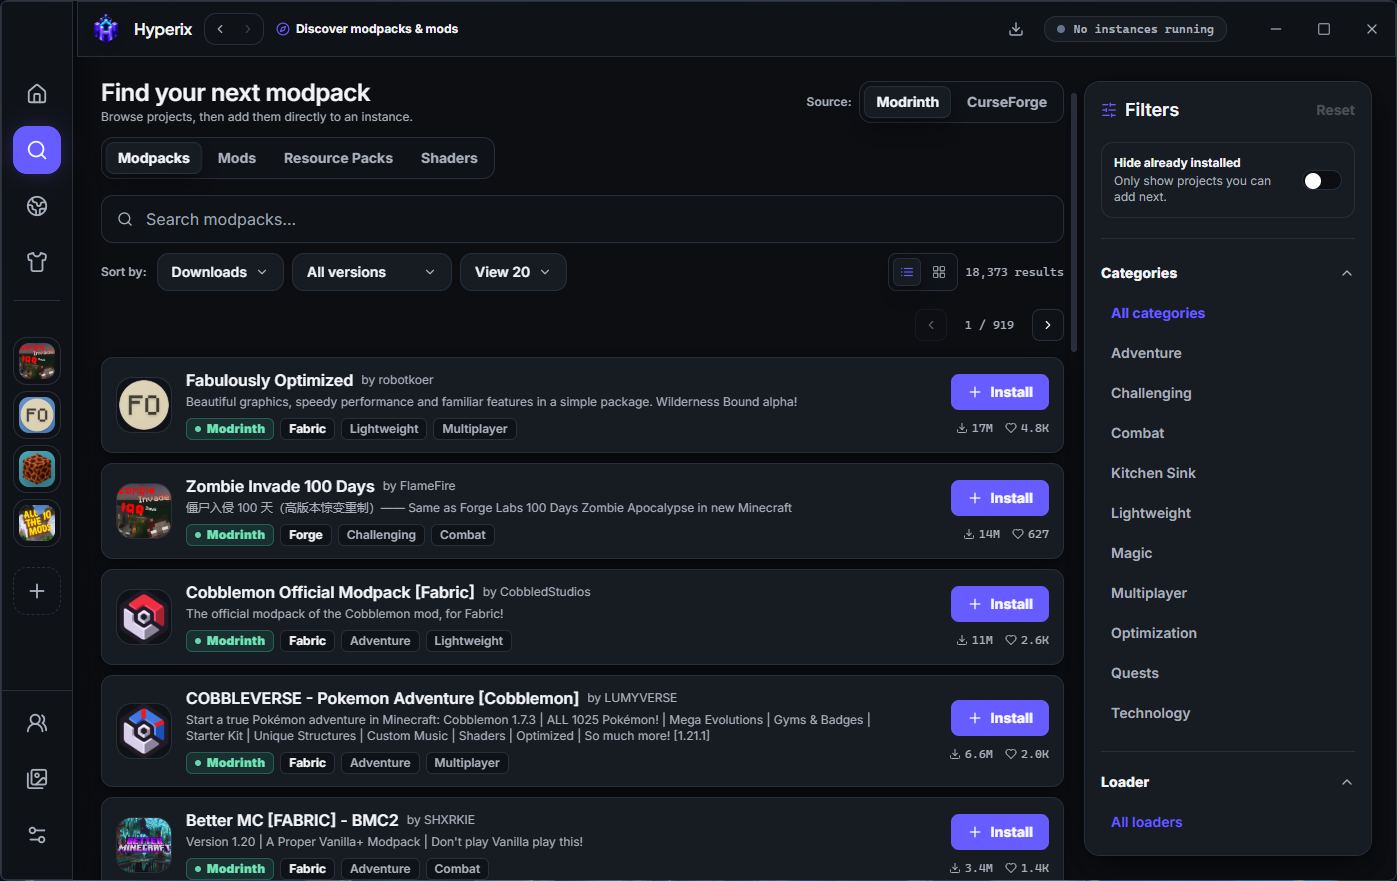Switch to the Mods tab
The height and width of the screenshot is (881, 1397).
237,158
